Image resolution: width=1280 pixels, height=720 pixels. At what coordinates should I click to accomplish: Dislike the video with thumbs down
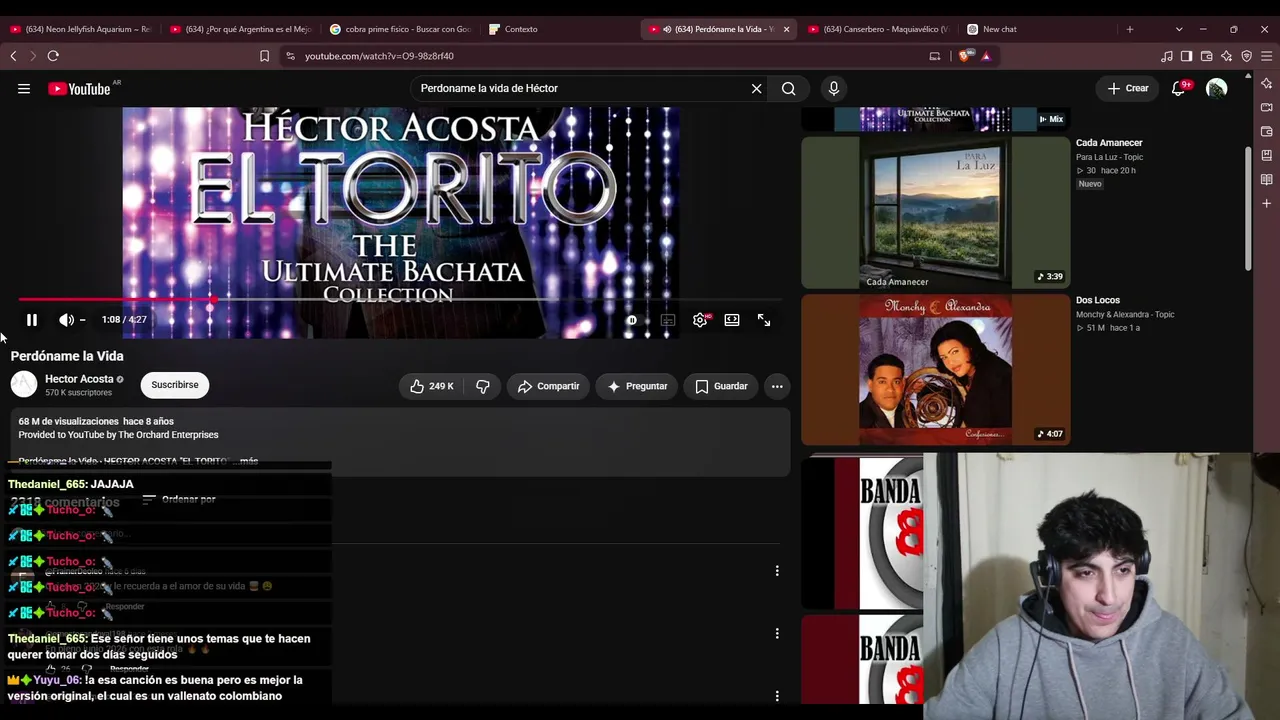[483, 386]
